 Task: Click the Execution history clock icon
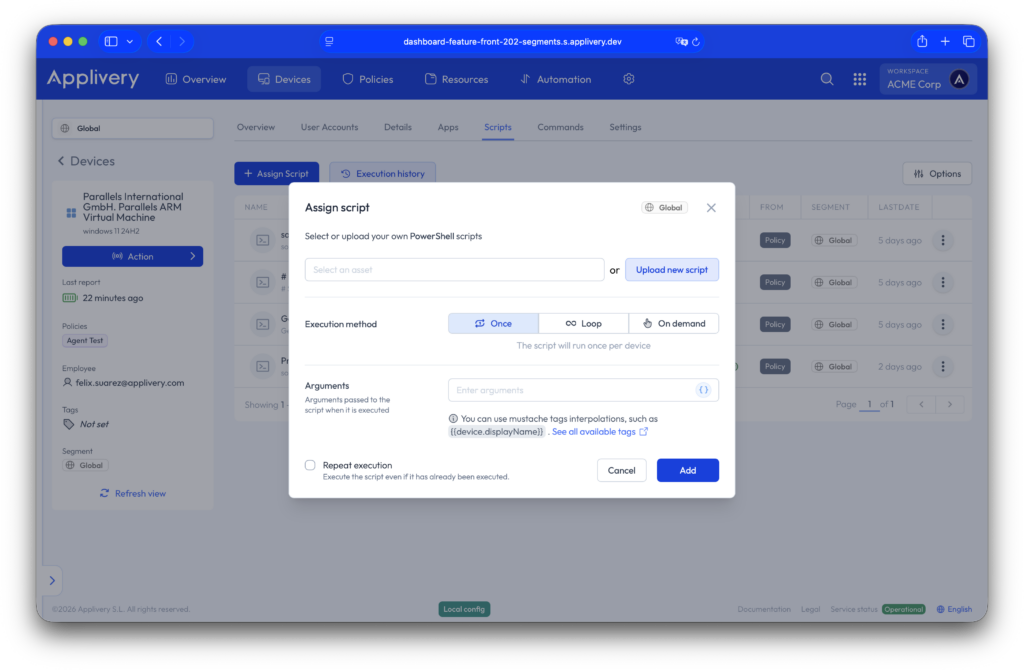[x=346, y=173]
